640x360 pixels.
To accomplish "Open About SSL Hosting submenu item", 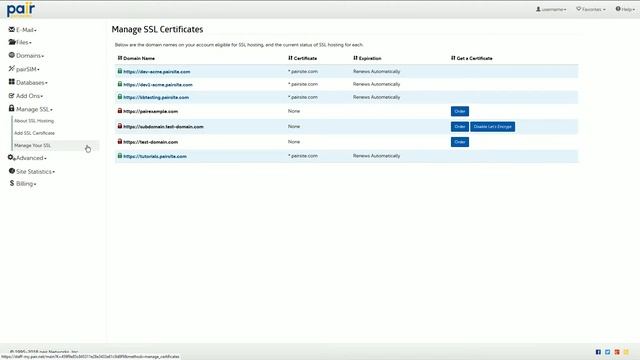I will tap(34, 121).
